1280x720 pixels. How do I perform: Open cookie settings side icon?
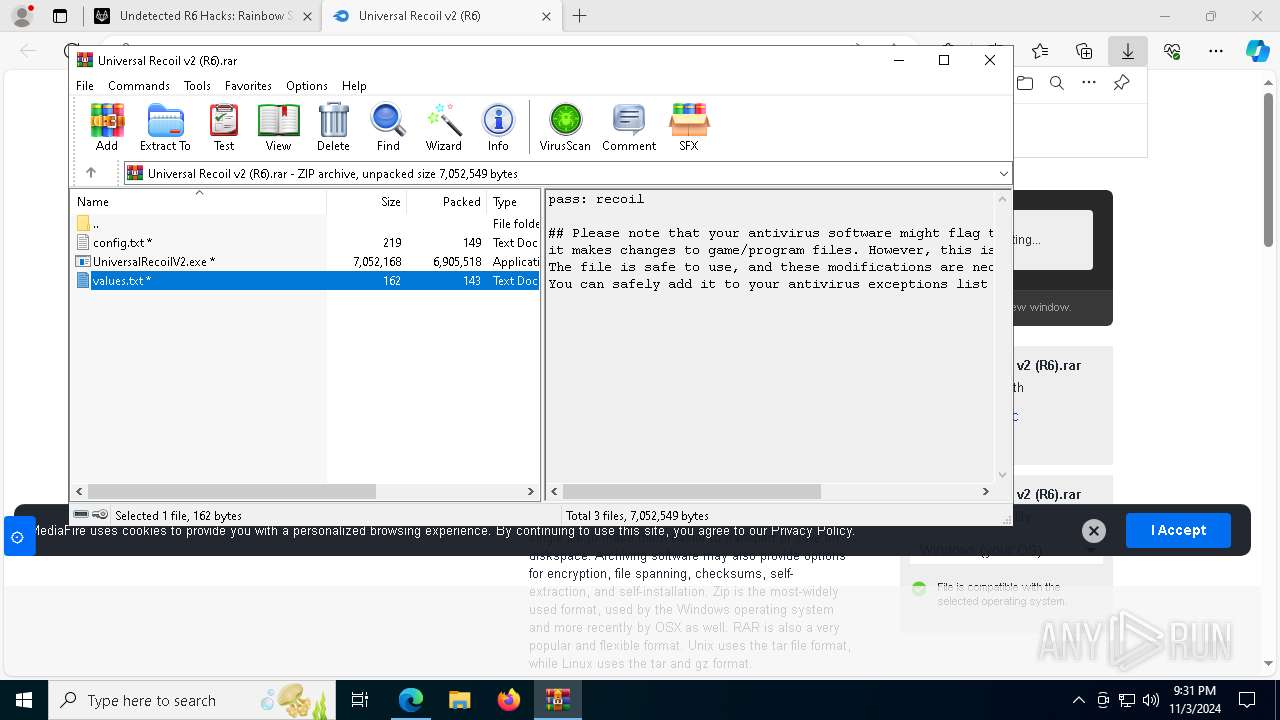[17, 537]
